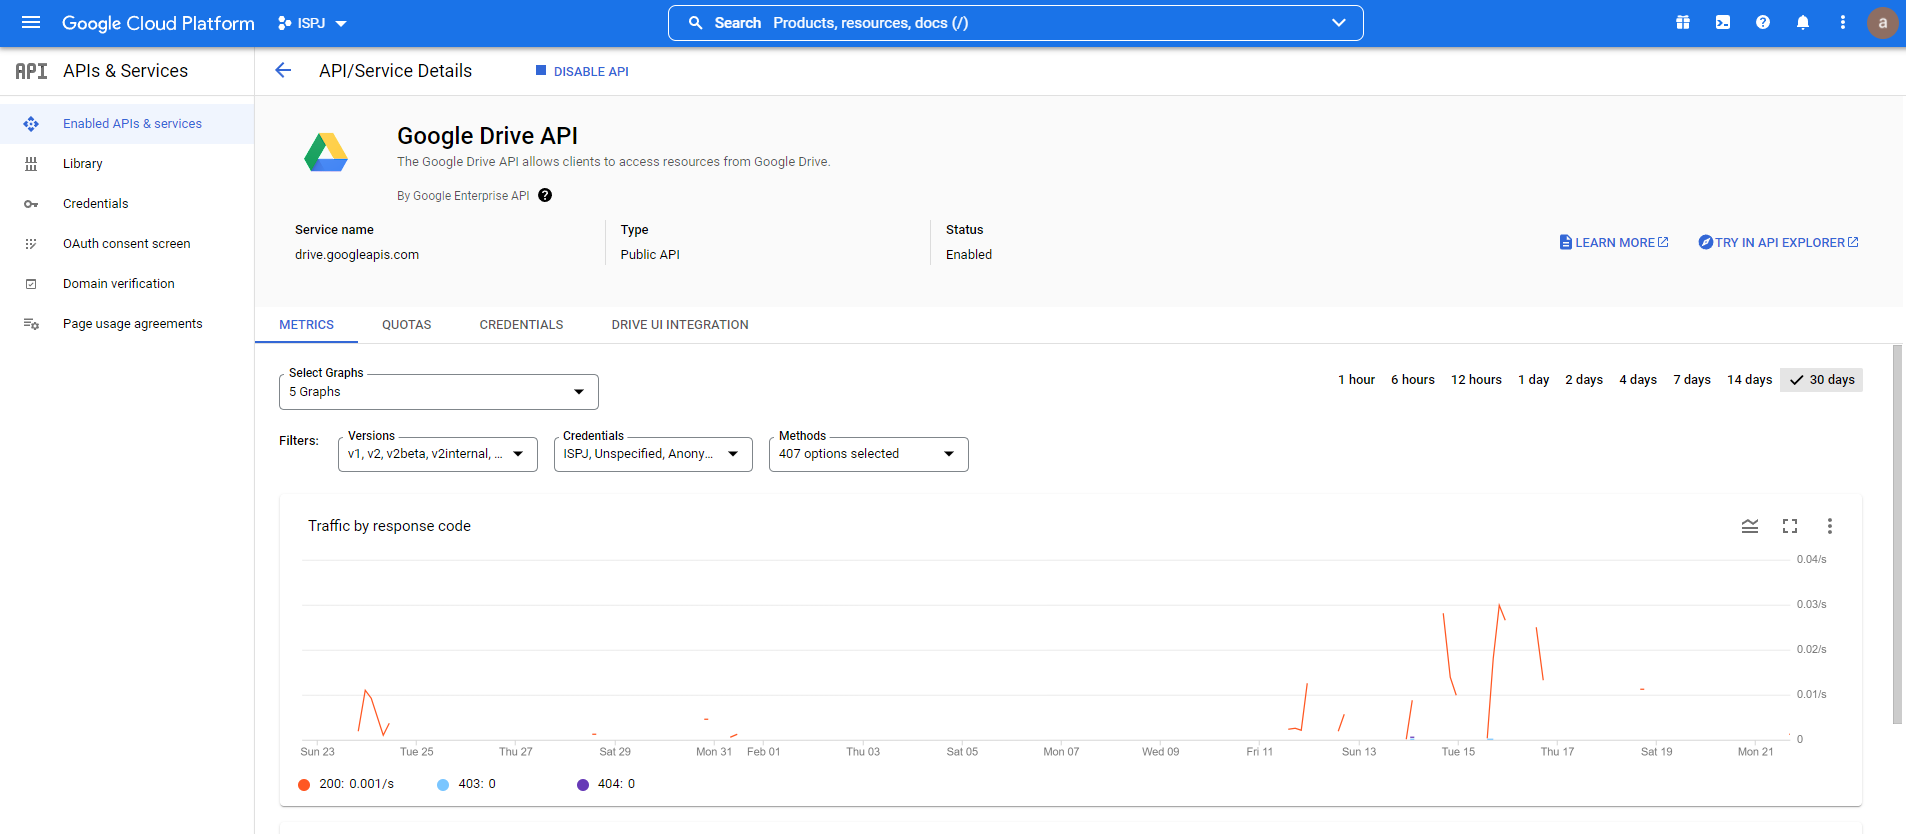Toggle the chart legend icon

1750,526
